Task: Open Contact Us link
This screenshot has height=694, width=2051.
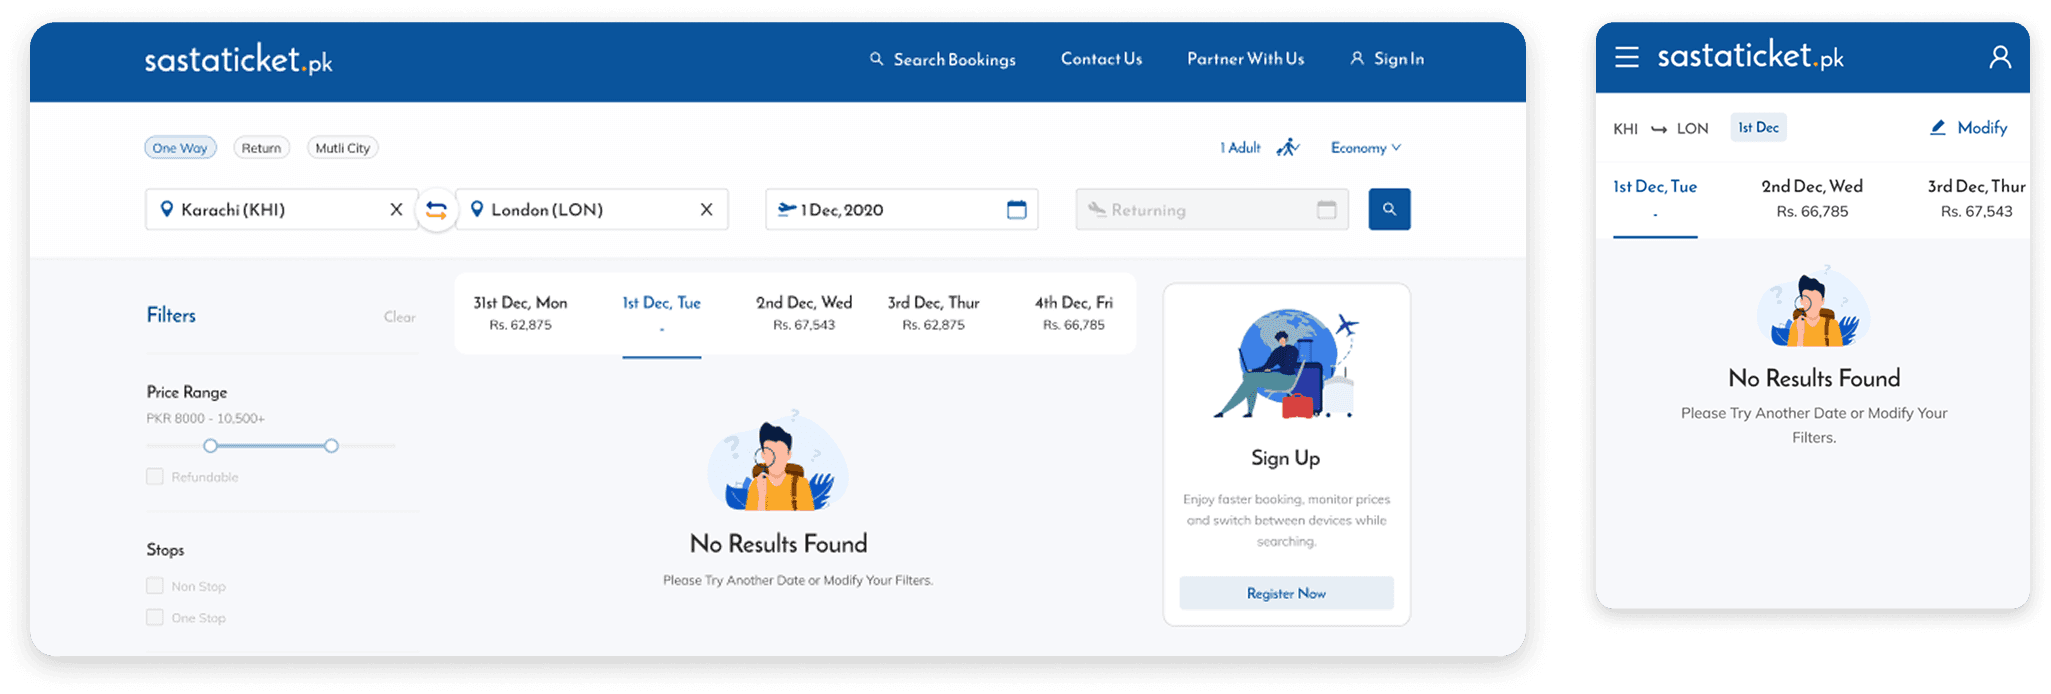Action: 1101,59
